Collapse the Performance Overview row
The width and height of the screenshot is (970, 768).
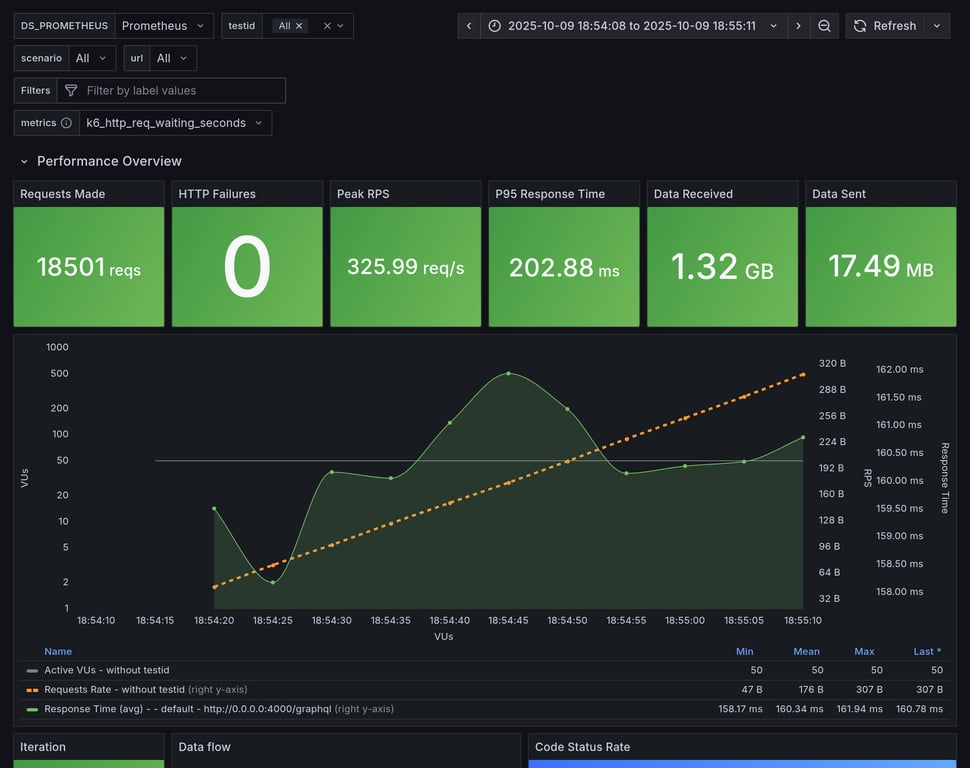point(24,161)
